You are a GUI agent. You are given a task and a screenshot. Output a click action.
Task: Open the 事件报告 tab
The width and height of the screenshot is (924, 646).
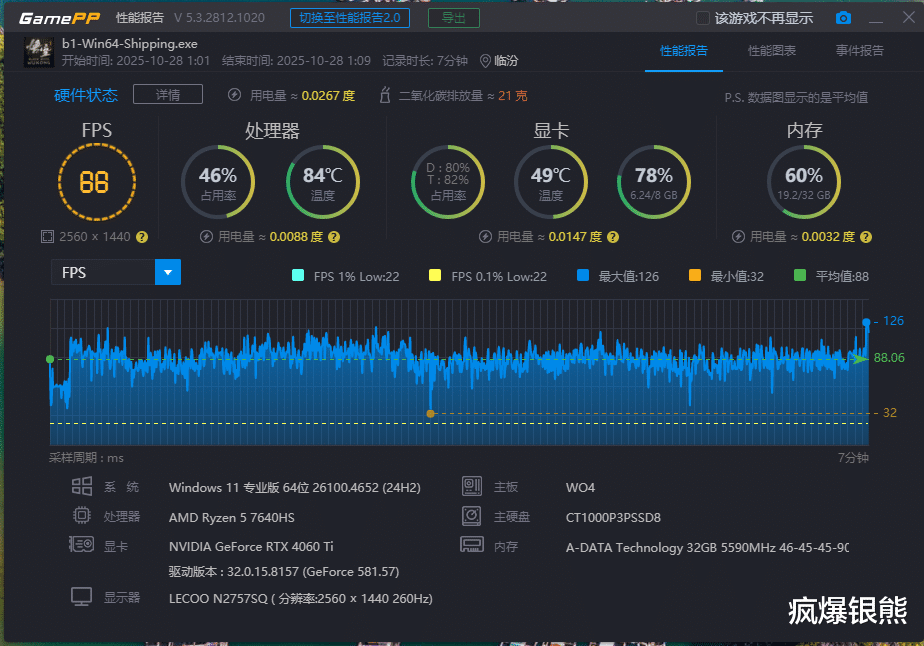(860, 51)
